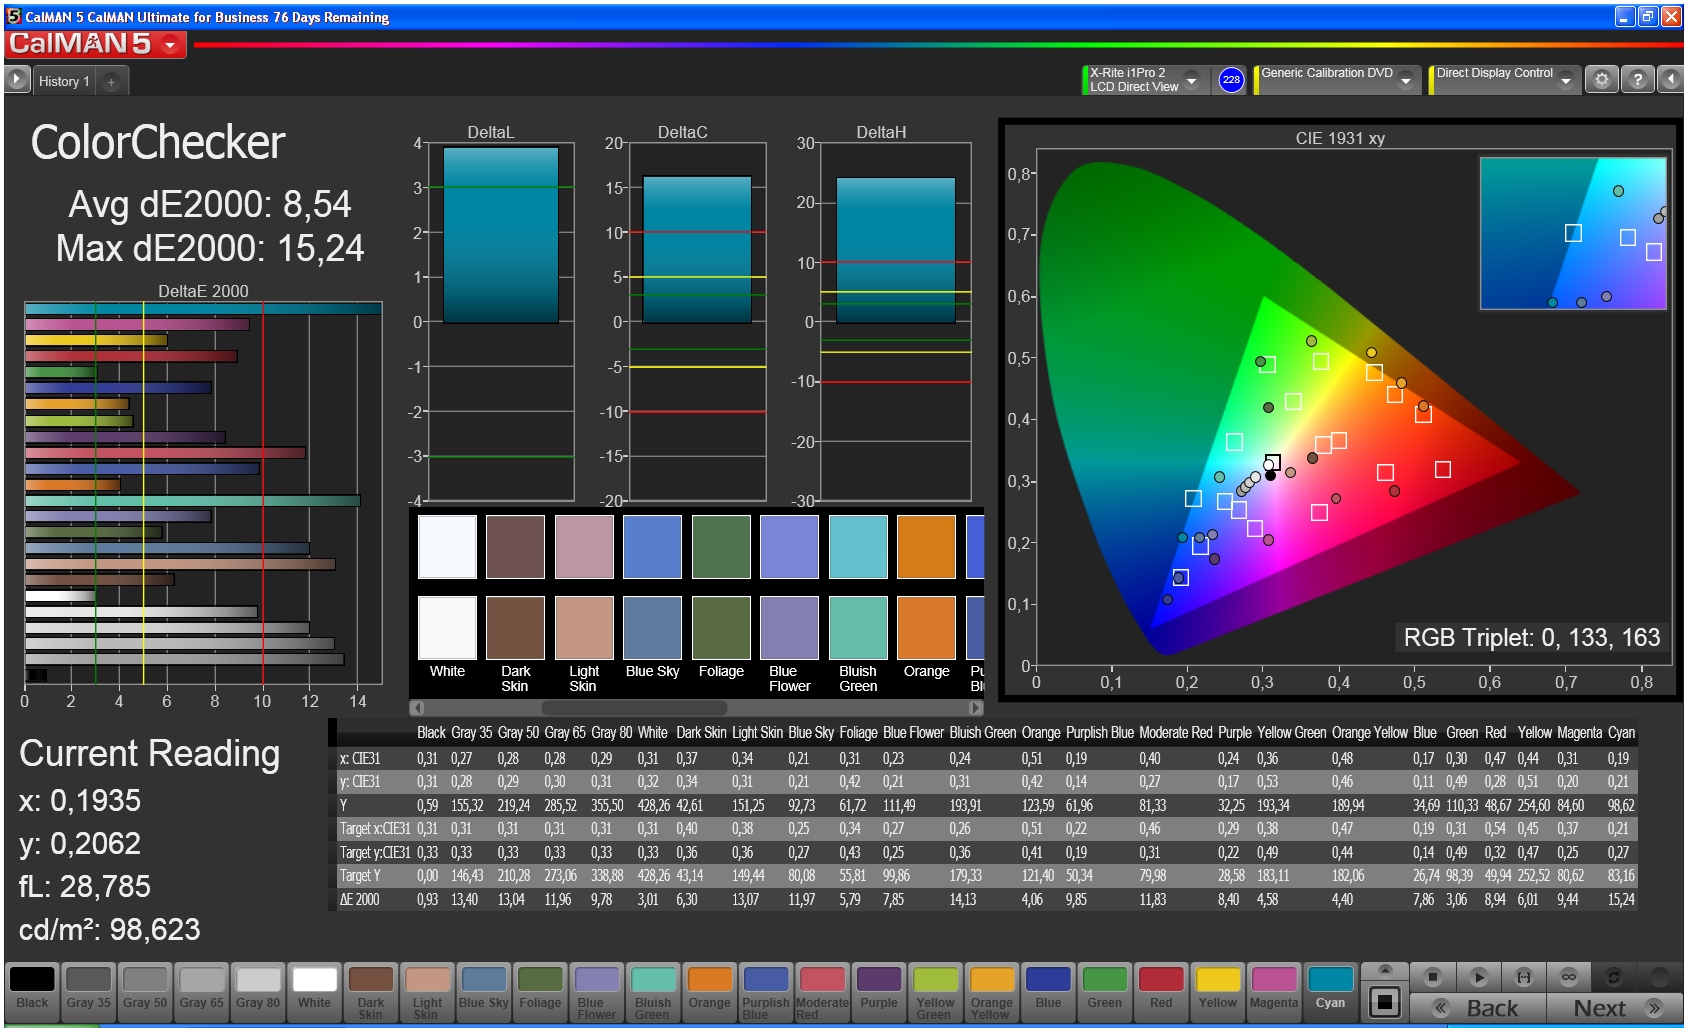Click the read series bracket button

[1524, 976]
